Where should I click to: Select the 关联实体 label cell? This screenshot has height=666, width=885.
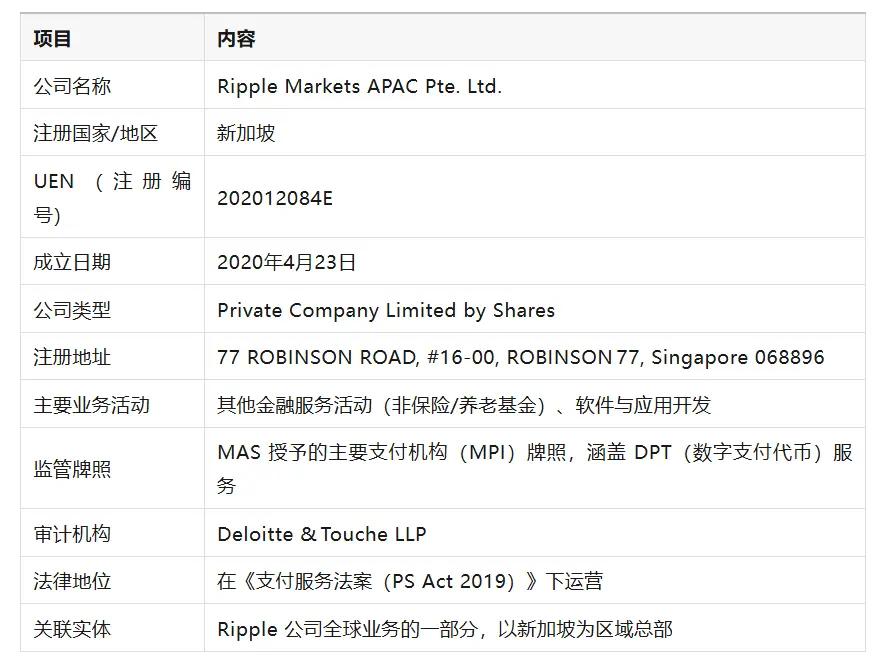[72, 629]
